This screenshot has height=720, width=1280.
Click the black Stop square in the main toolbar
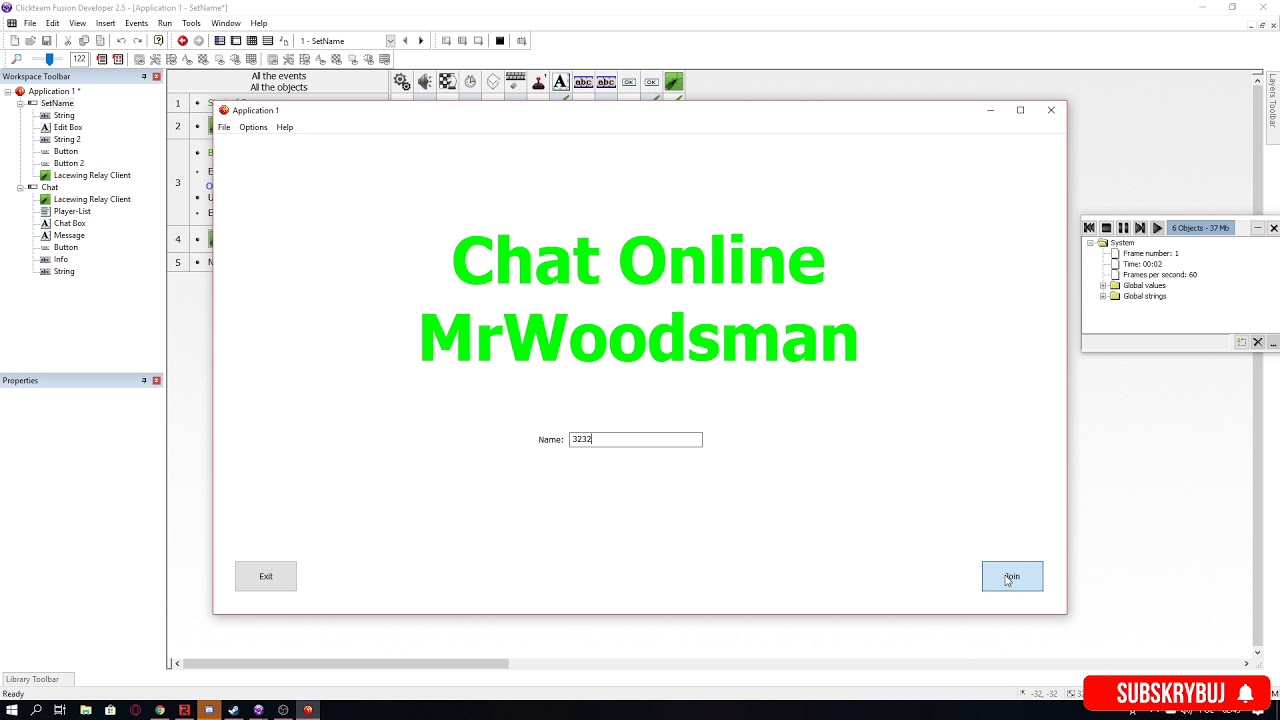pyautogui.click(x=500, y=41)
